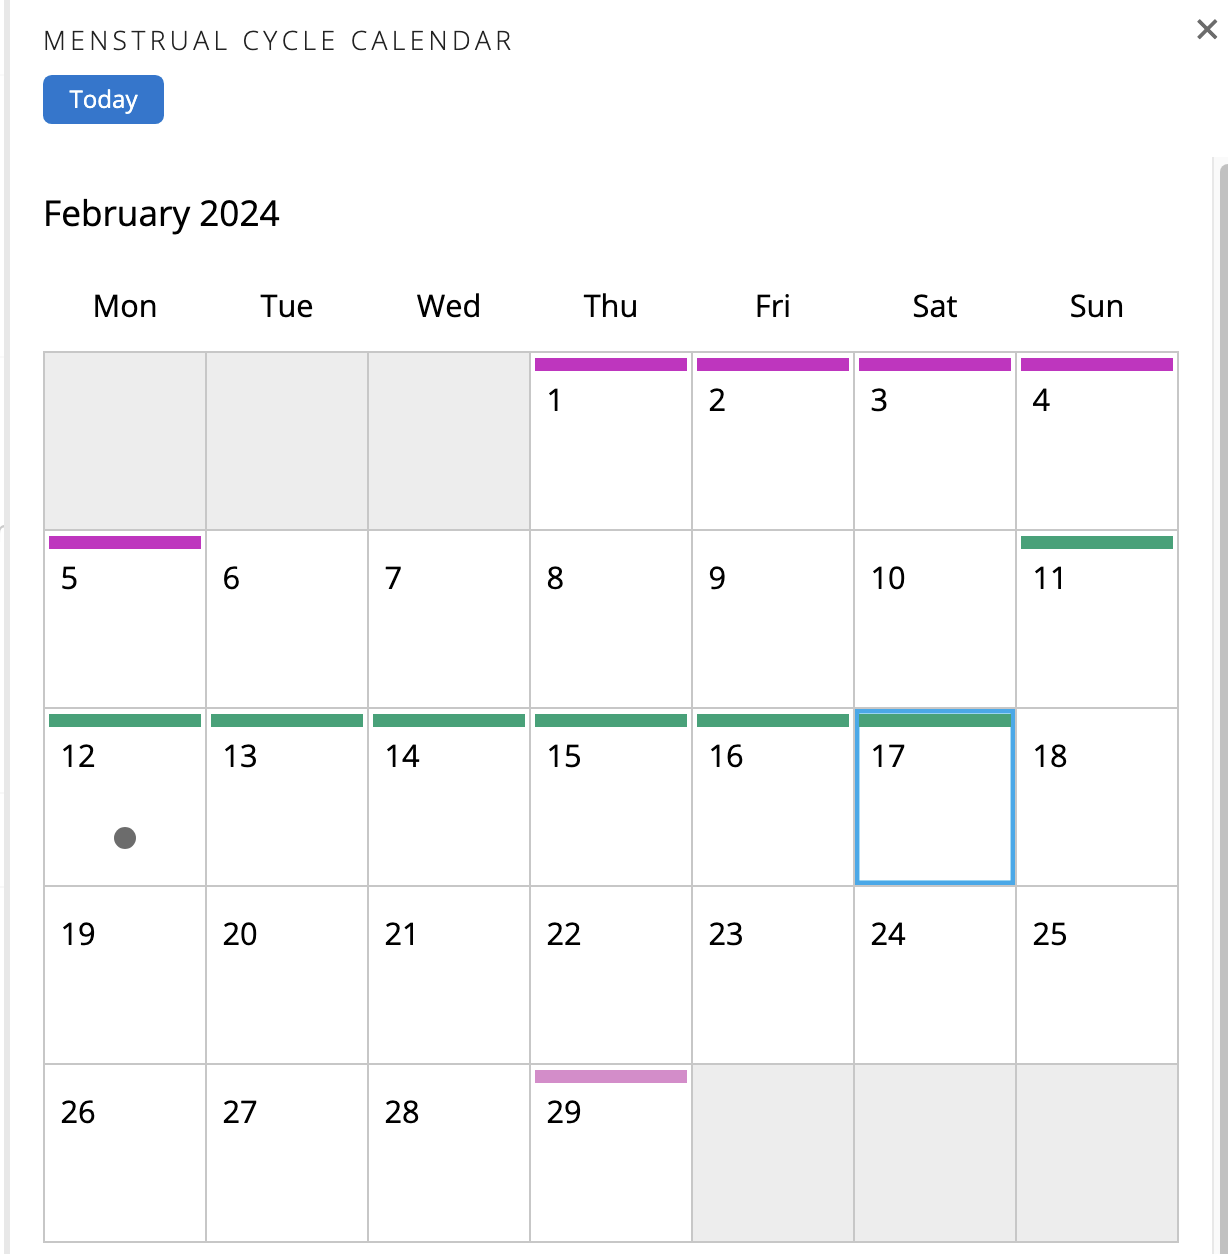Choose February 25 day cell
The image size is (1228, 1254).
pos(1097,975)
